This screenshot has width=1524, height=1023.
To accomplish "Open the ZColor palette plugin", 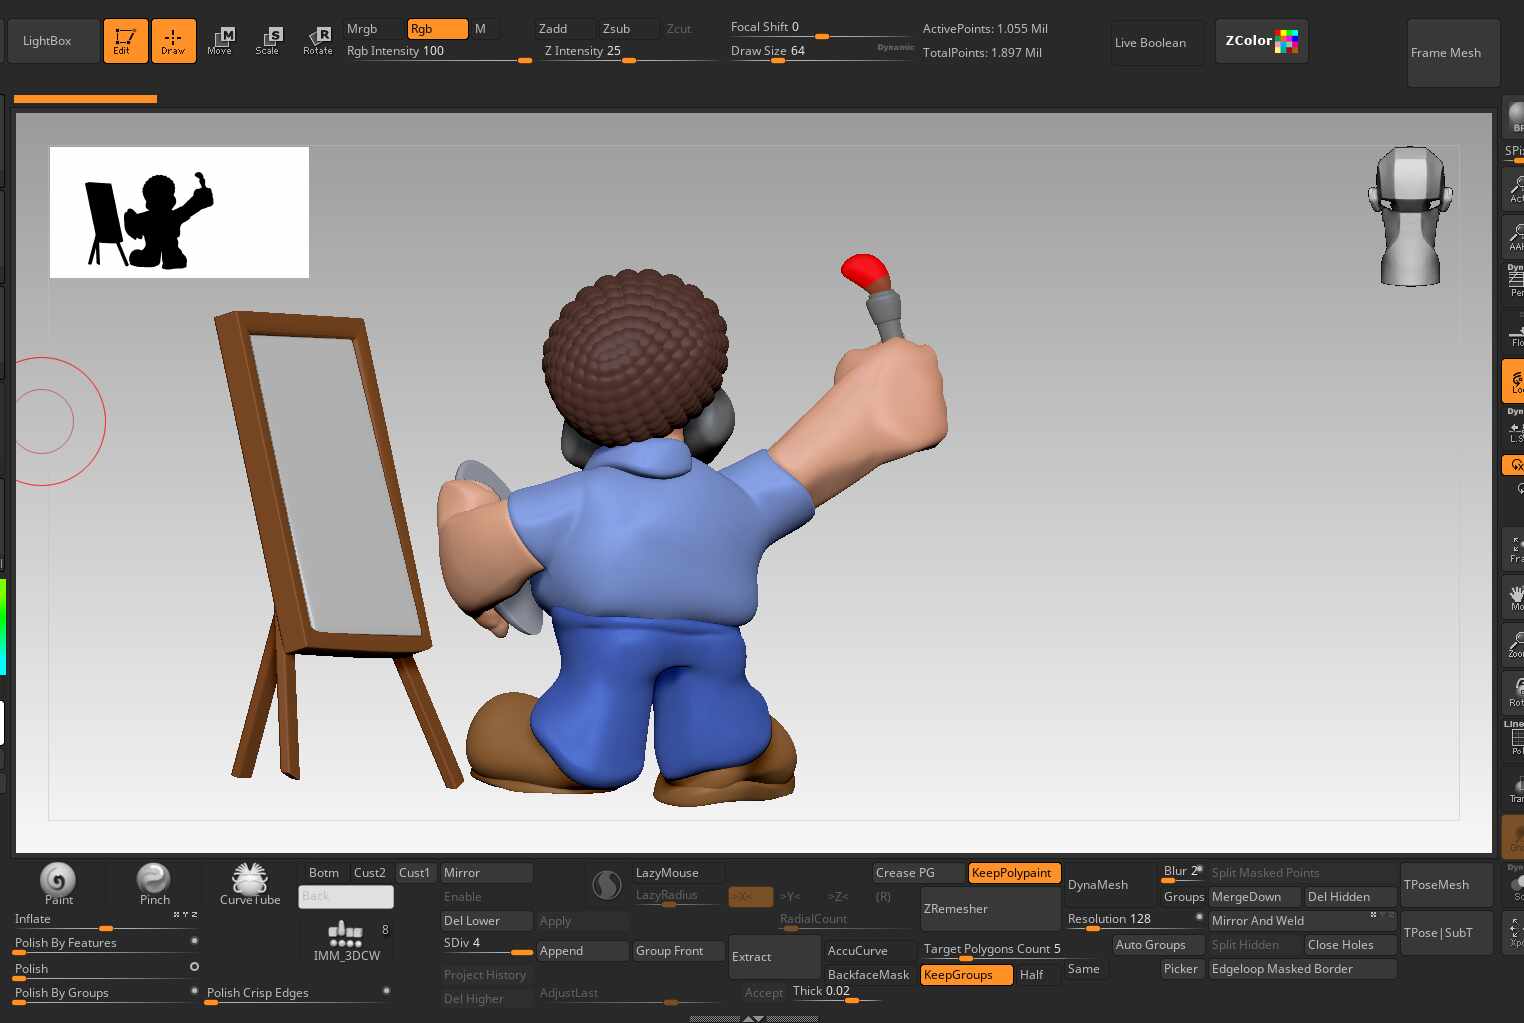I will pyautogui.click(x=1260, y=41).
